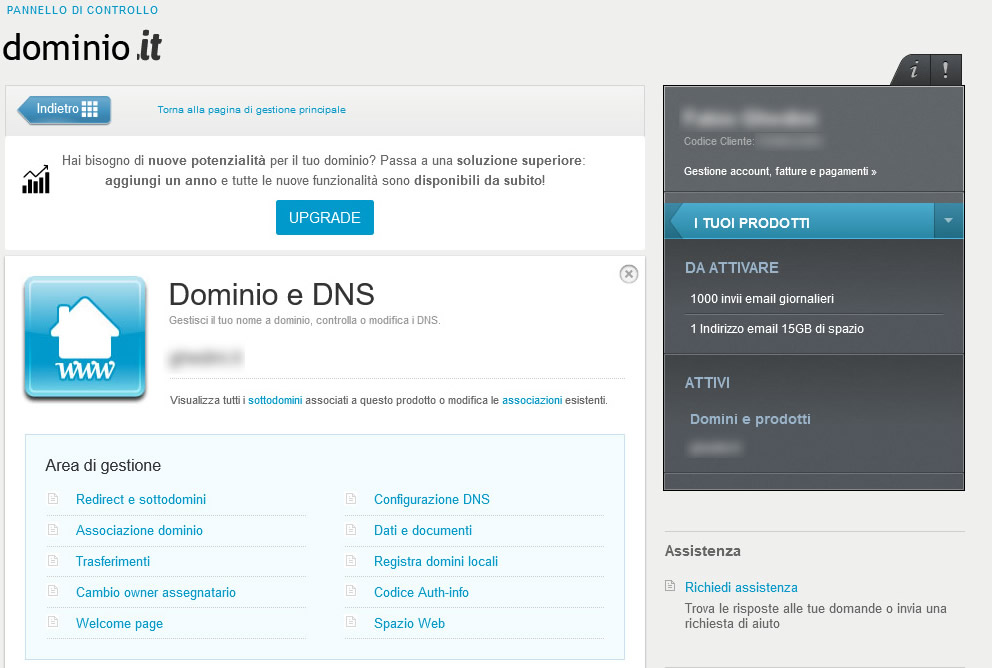Image resolution: width=992 pixels, height=668 pixels.
Task: Open Codice Auth-info
Action: 421,592
